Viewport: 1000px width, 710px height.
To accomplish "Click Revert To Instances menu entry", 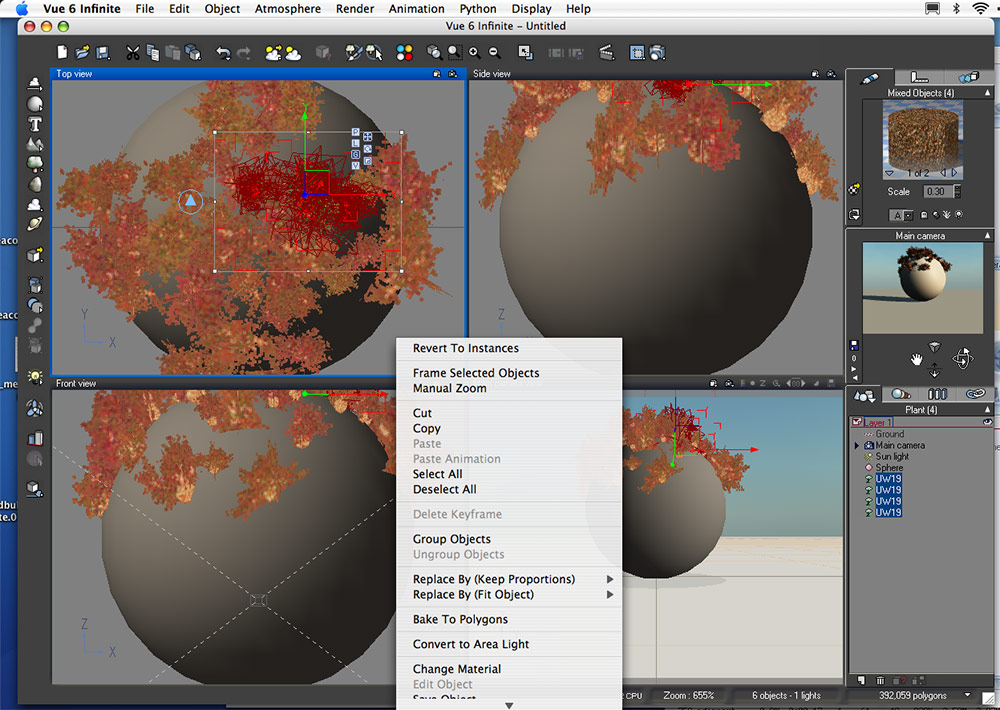I will (465, 348).
